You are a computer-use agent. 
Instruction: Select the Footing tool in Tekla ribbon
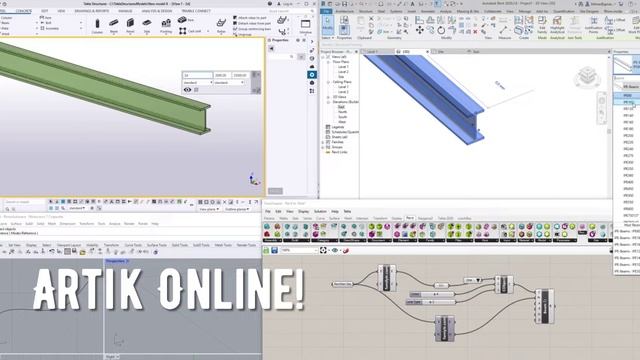coord(166,25)
